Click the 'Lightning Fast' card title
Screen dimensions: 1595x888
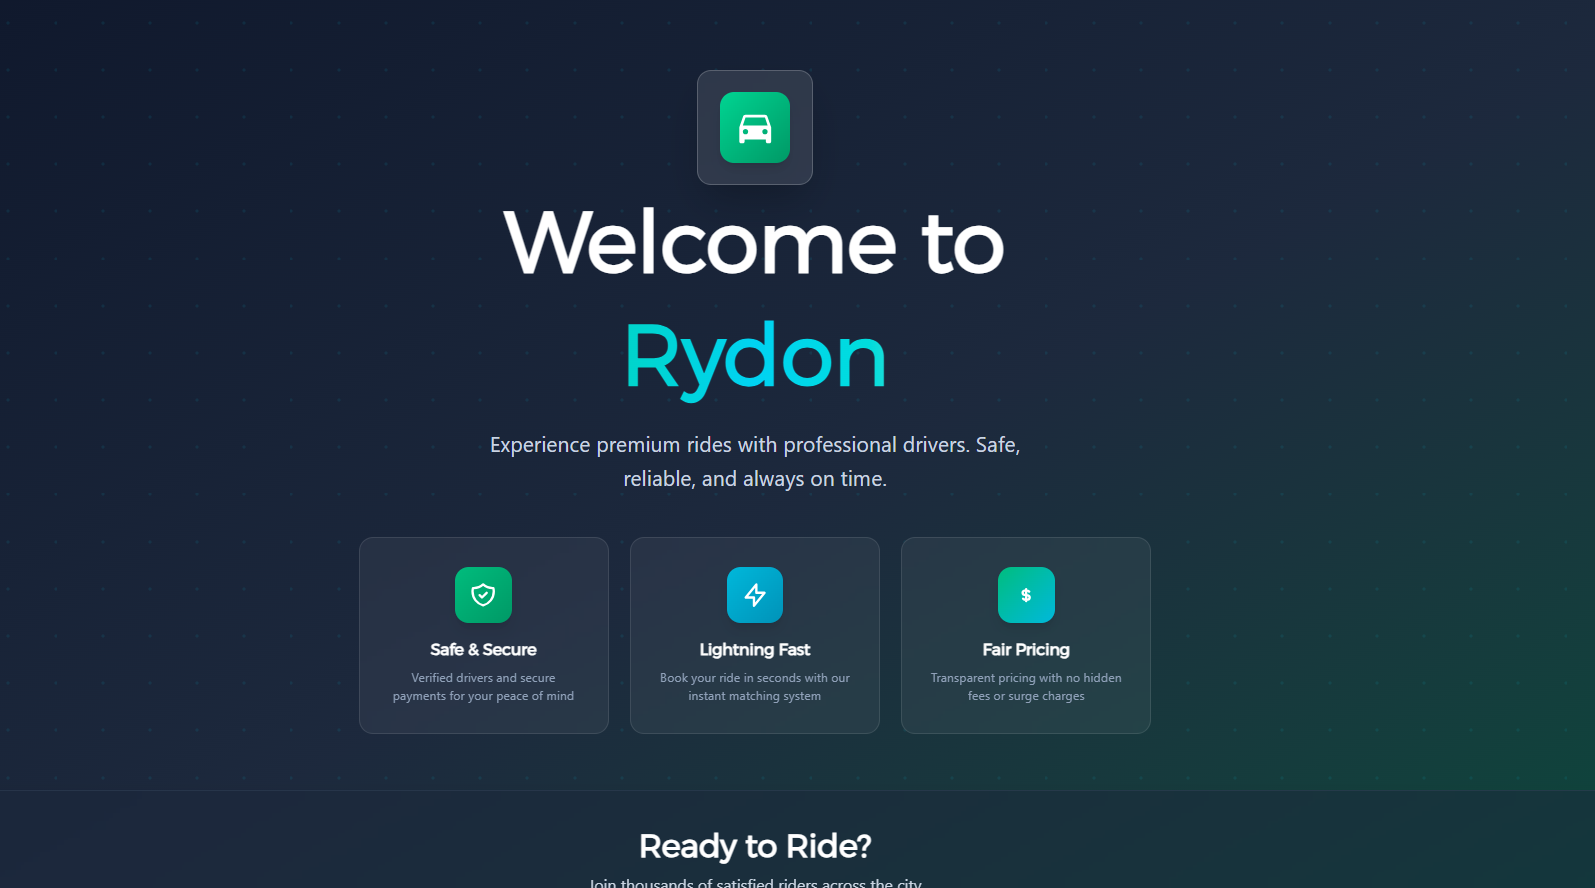coord(755,650)
